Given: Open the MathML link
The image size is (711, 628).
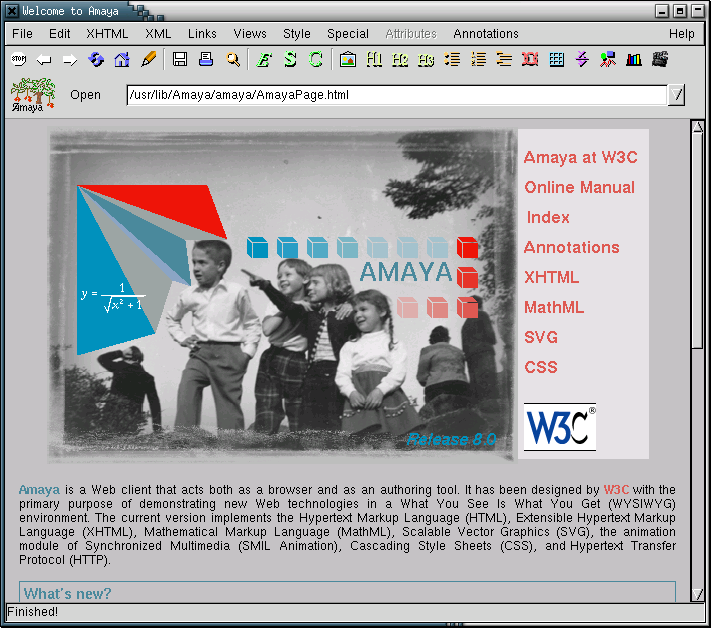Looking at the screenshot, I should coord(554,307).
